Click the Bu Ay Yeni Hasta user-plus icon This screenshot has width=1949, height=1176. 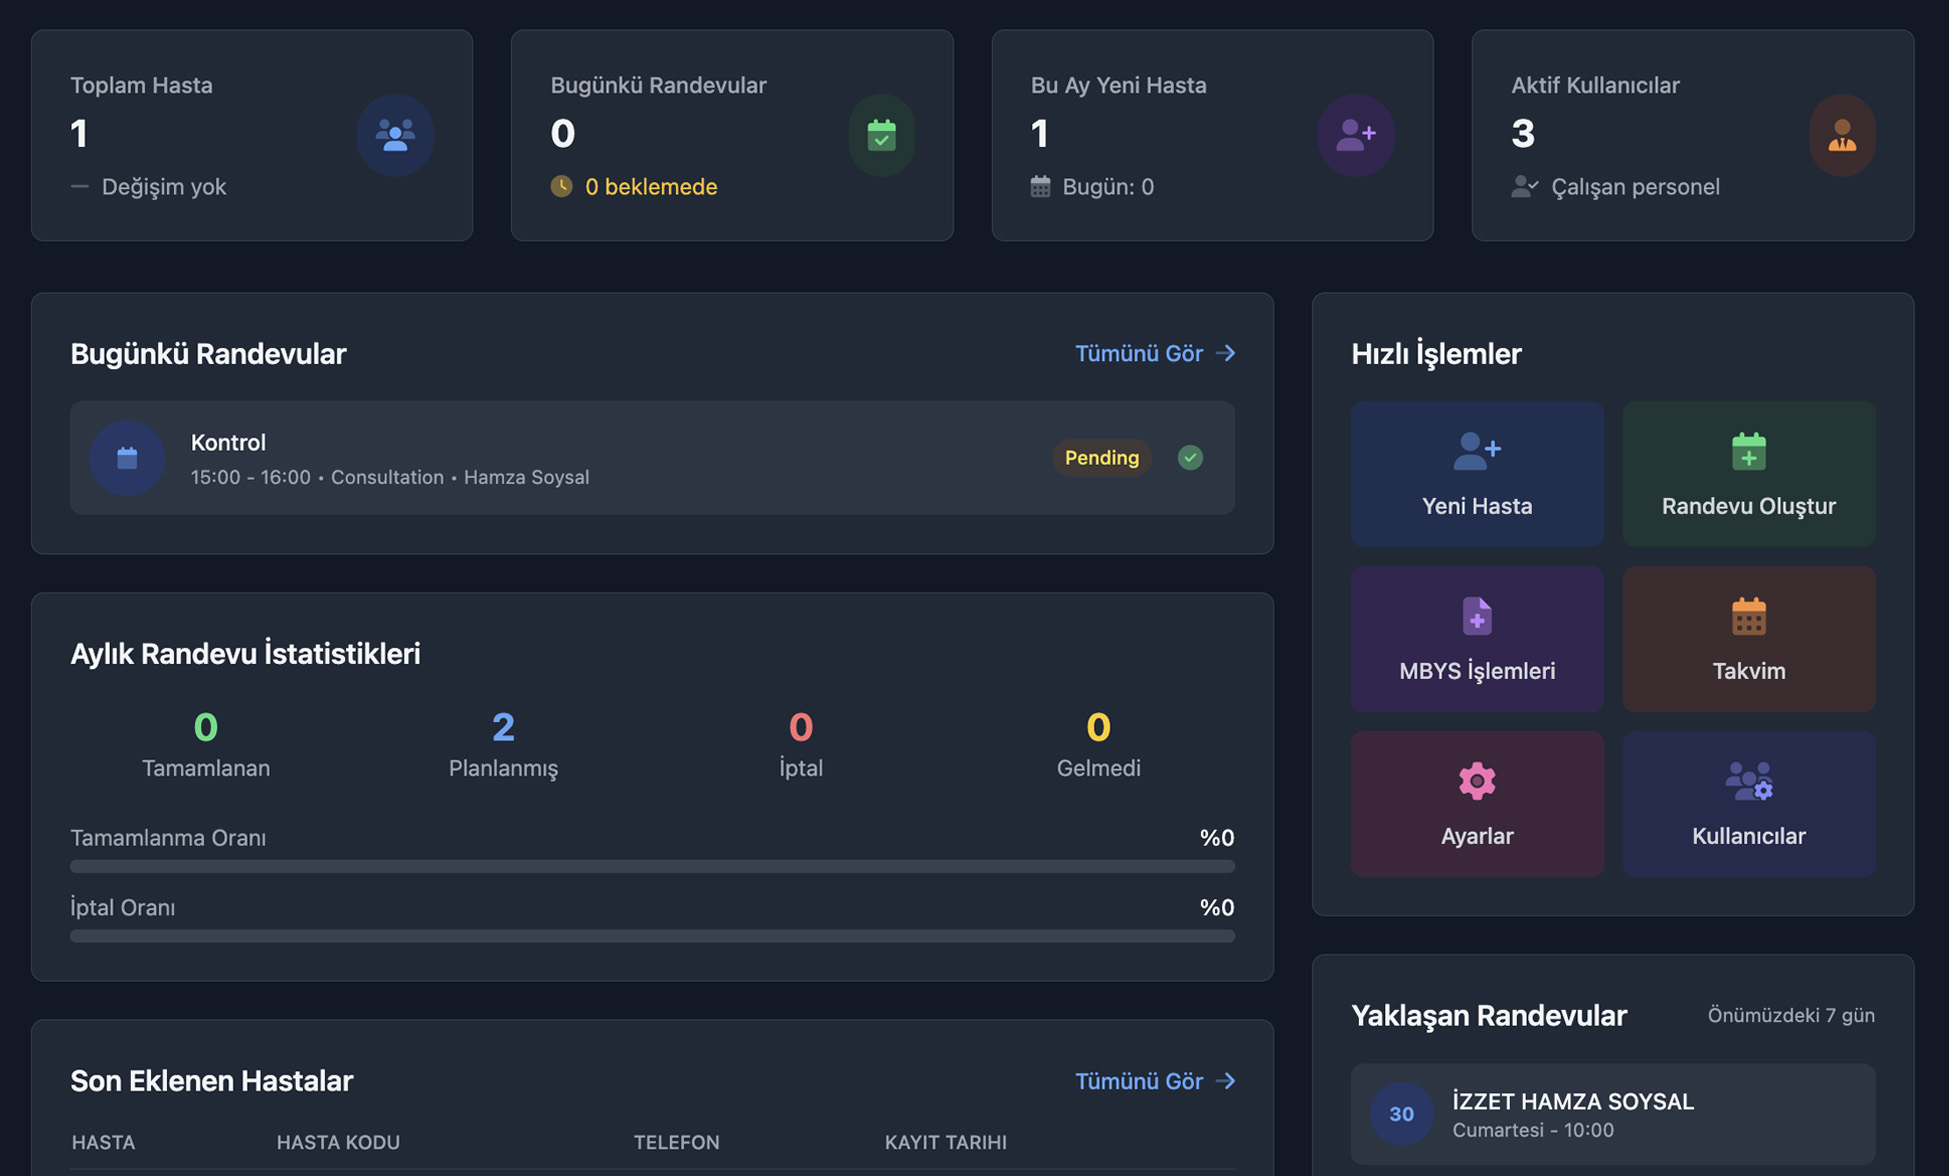pos(1355,135)
